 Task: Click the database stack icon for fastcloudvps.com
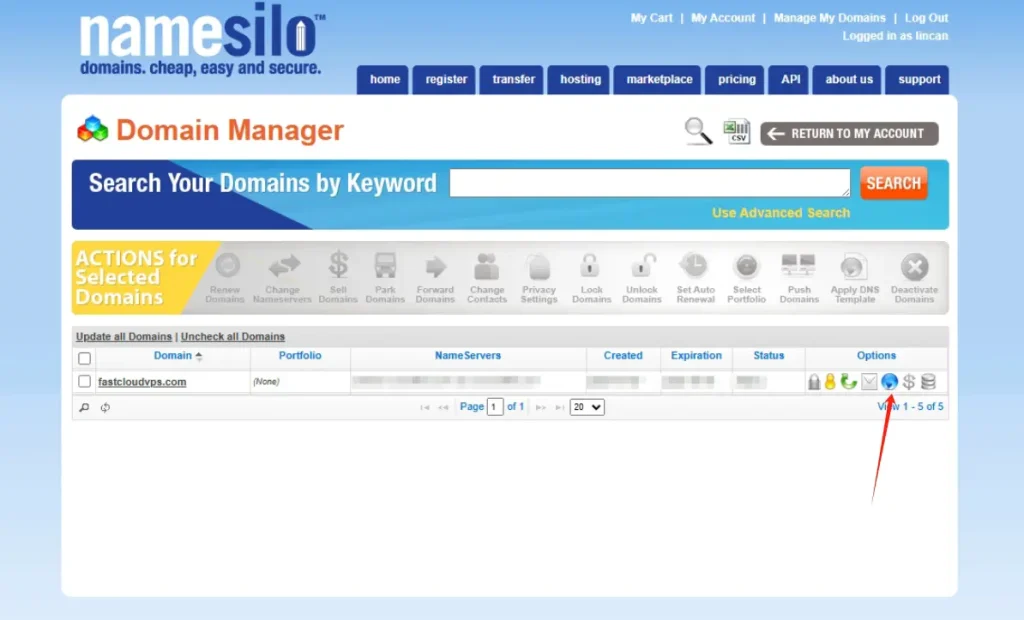(928, 382)
